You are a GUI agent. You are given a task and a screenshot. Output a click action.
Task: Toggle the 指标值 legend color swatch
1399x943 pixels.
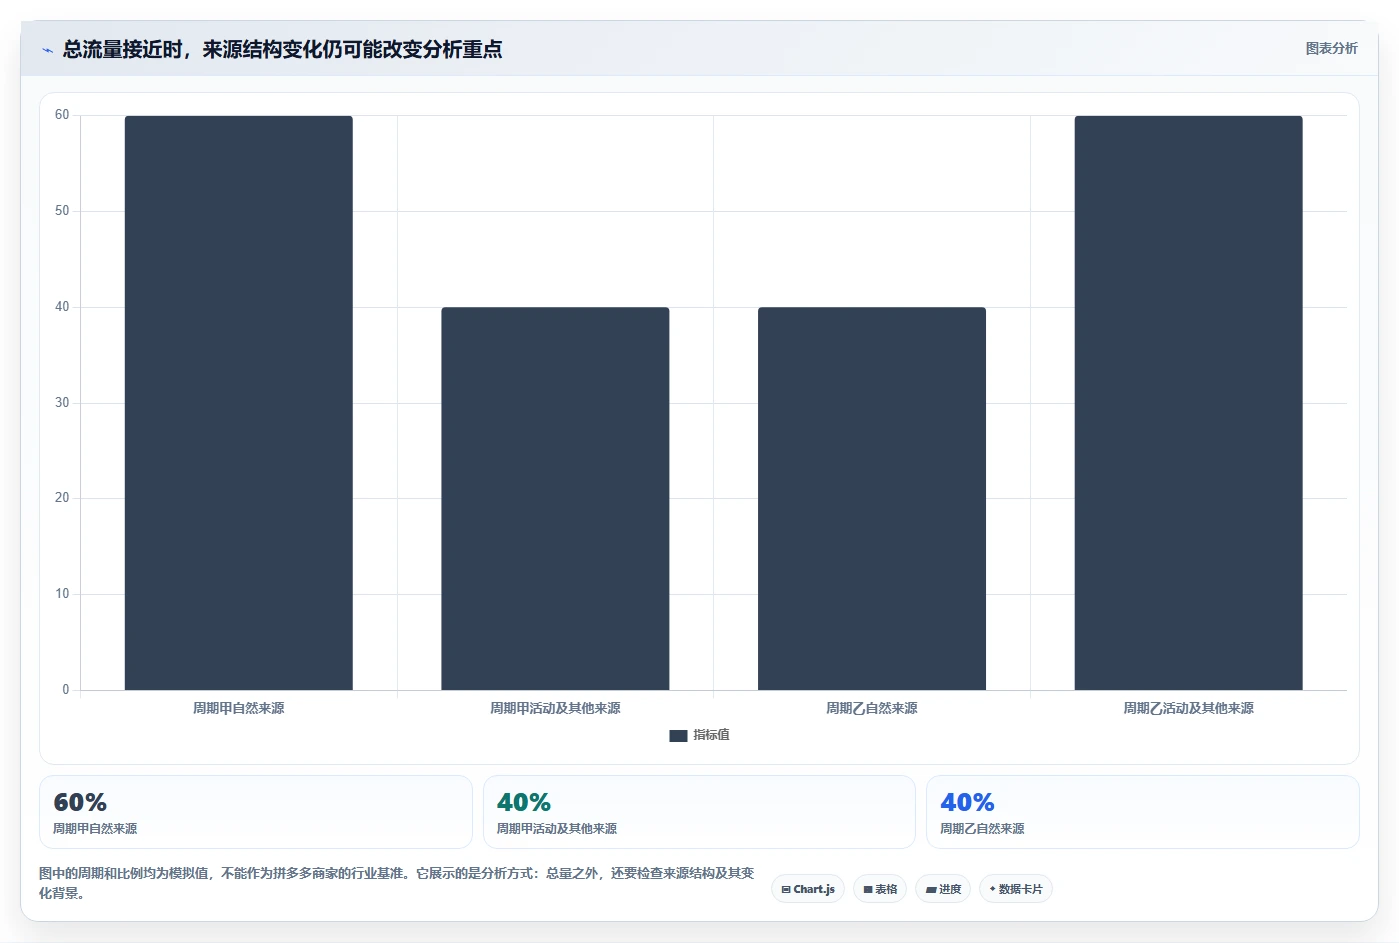coord(678,735)
